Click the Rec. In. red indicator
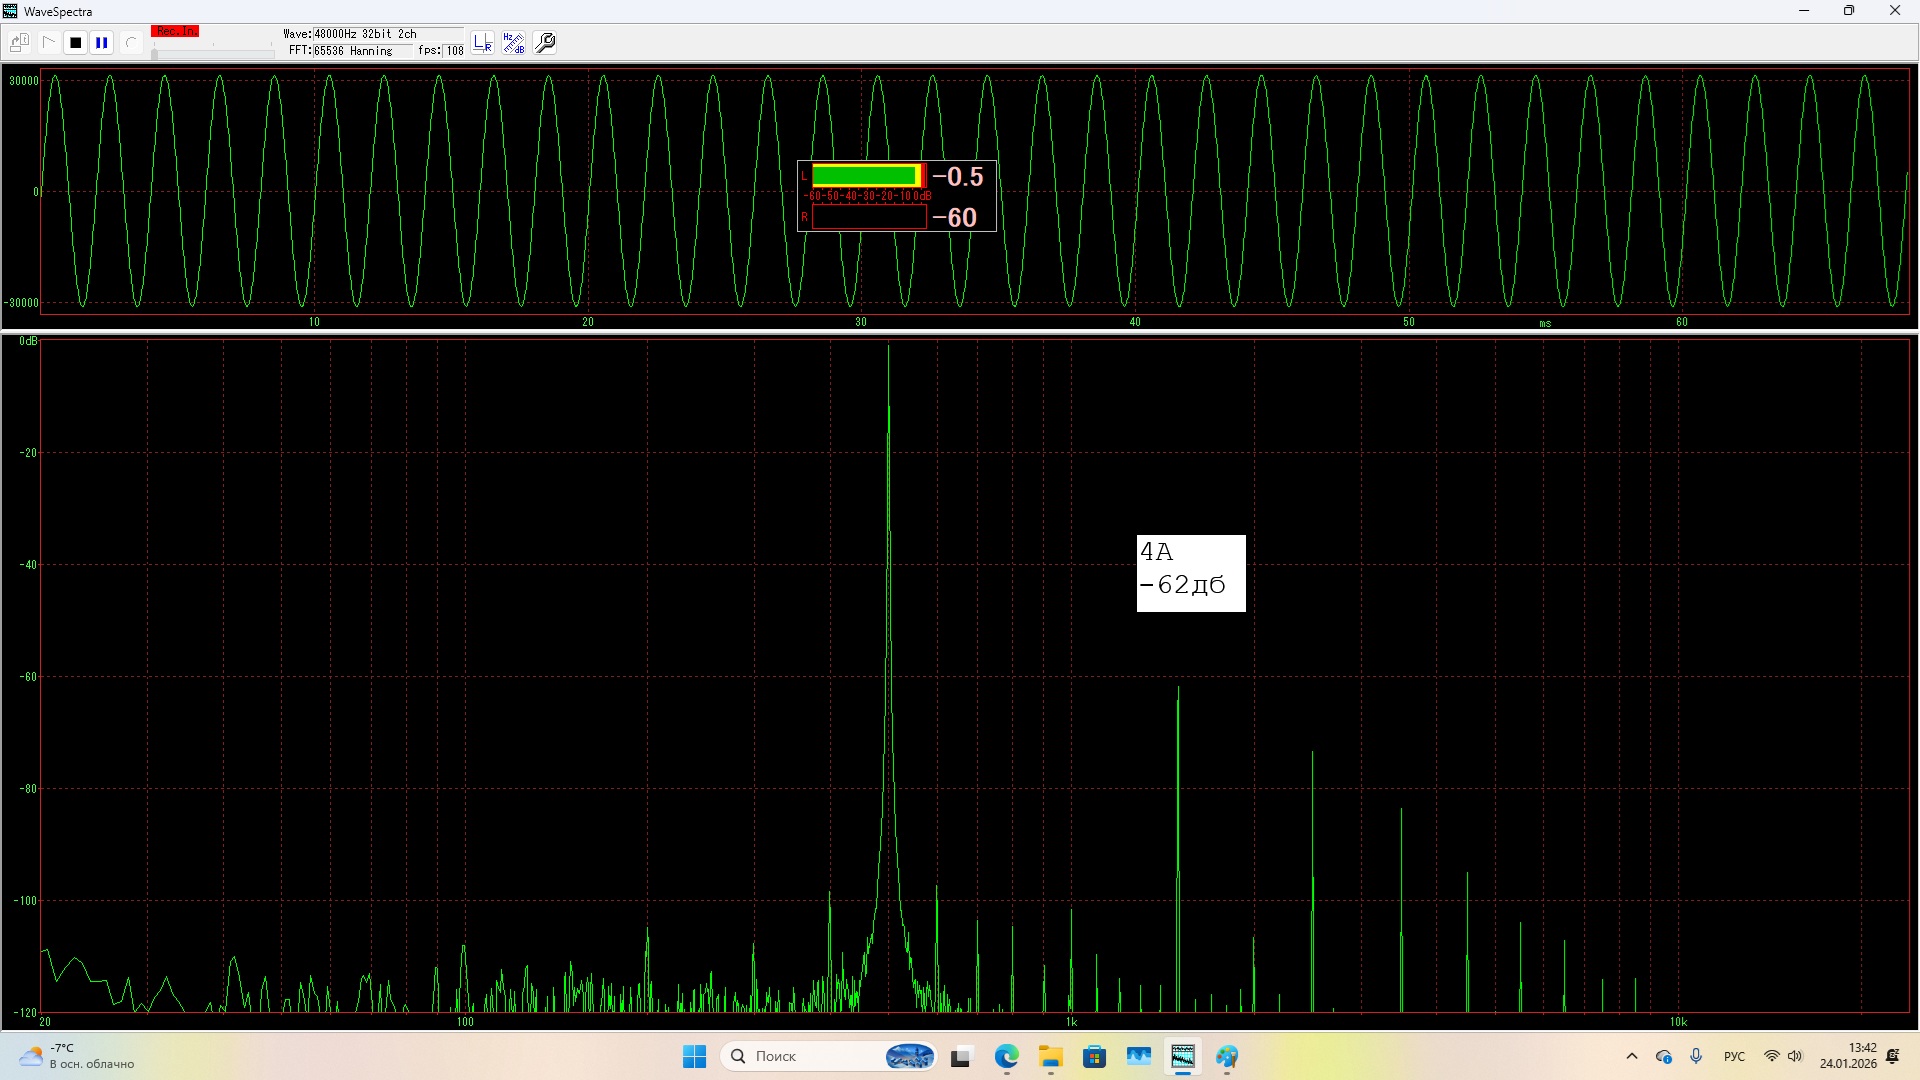Viewport: 1920px width, 1080px height. point(175,32)
